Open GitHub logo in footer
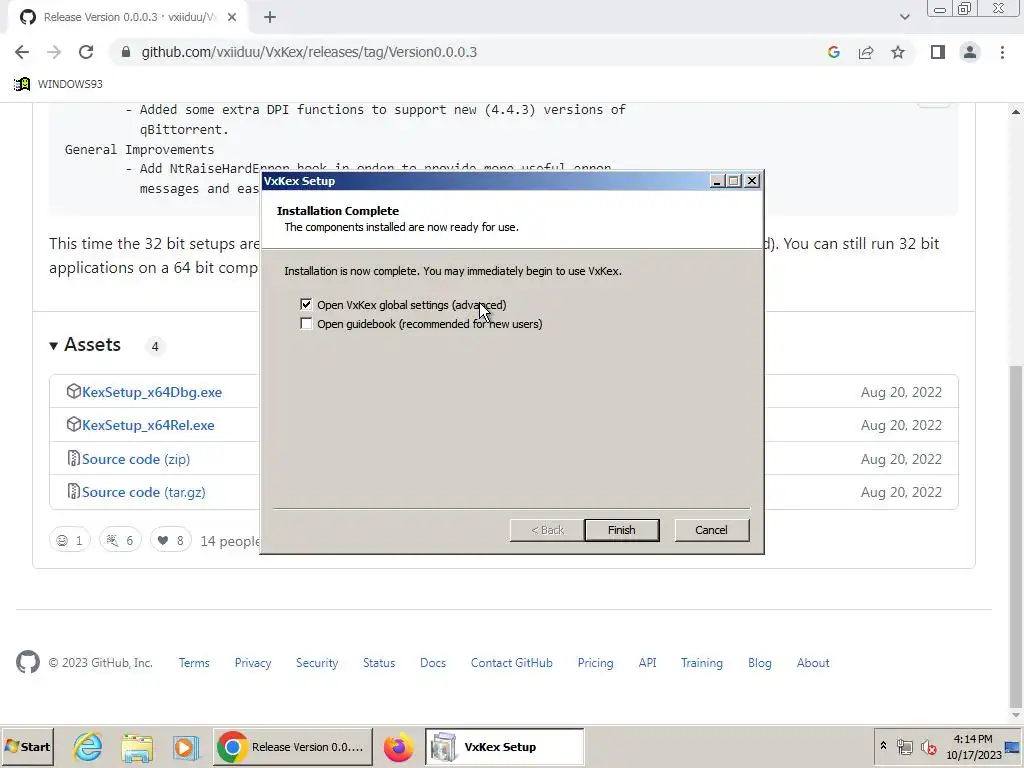The width and height of the screenshot is (1024, 768). [x=28, y=662]
